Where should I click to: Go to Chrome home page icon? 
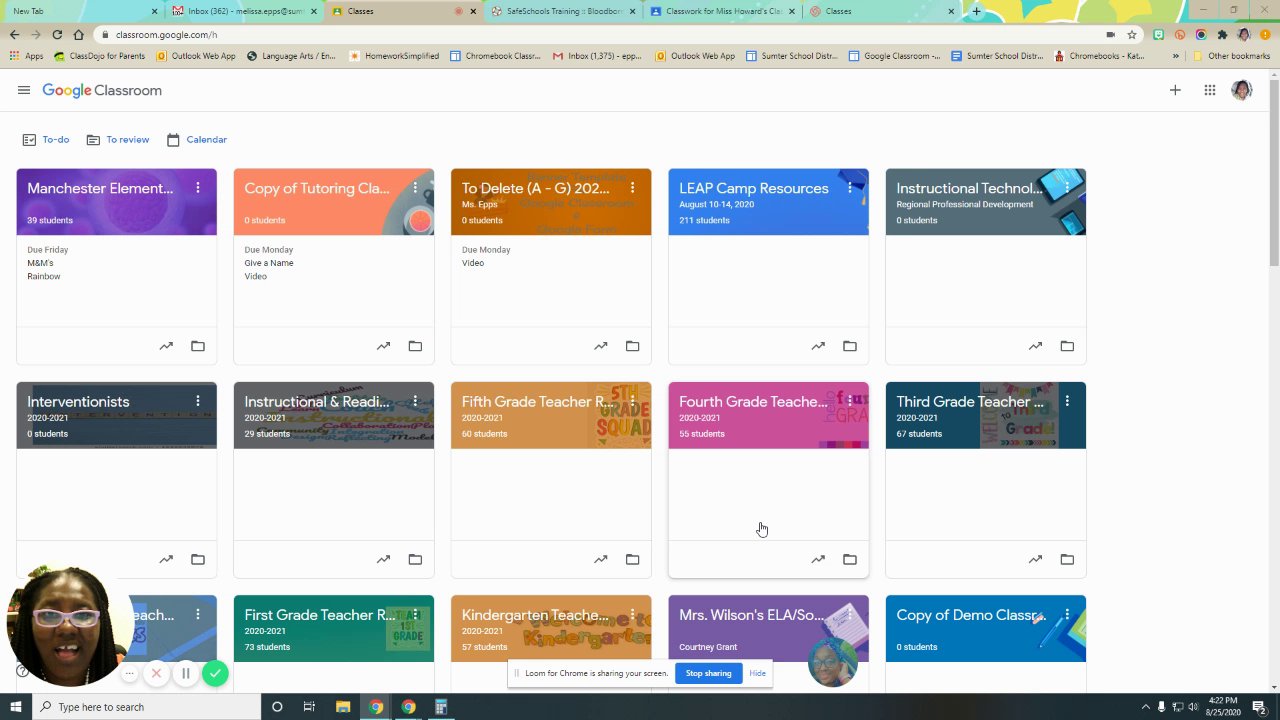click(78, 34)
